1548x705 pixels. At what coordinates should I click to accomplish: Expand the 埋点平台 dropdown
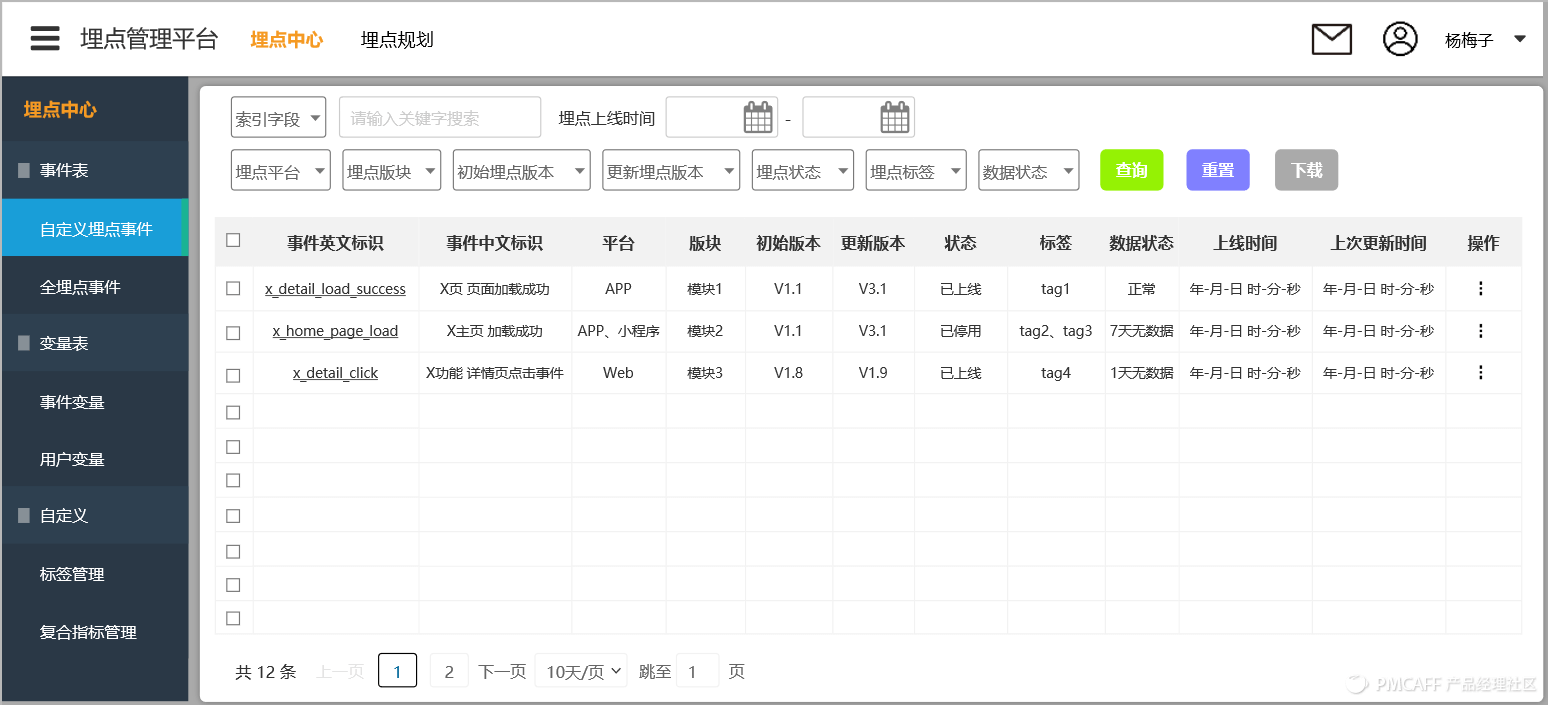[280, 170]
